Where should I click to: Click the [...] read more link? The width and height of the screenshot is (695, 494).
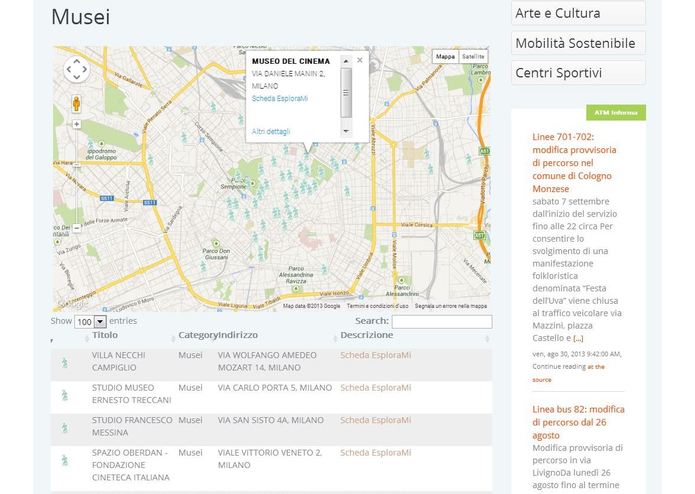pyautogui.click(x=578, y=338)
